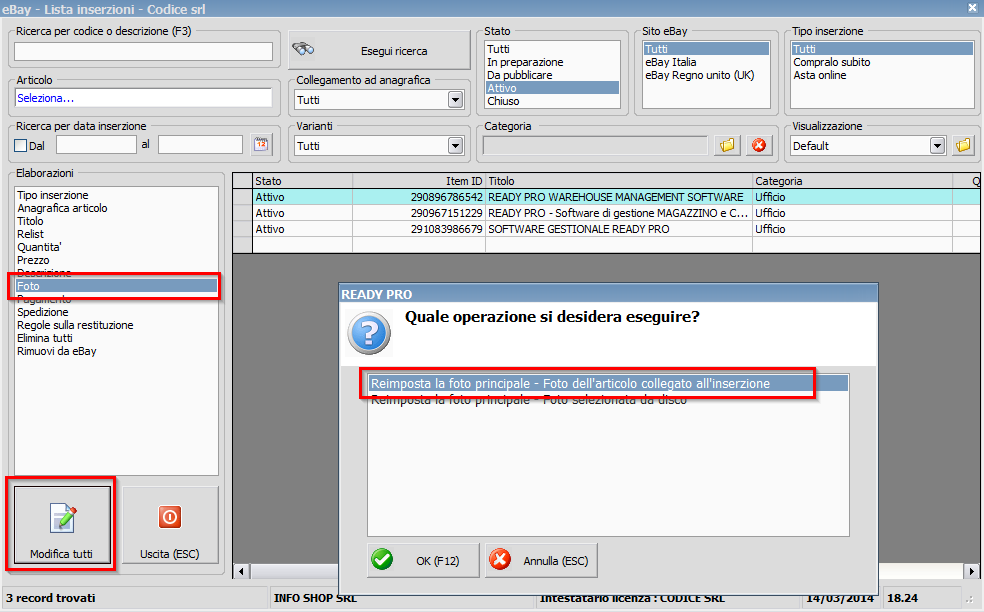Click the binoculars search icon
984x612 pixels.
[x=304, y=49]
